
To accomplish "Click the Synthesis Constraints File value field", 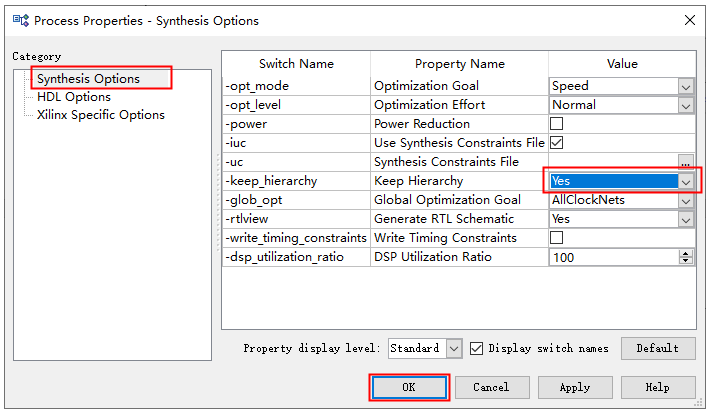I will click(x=611, y=162).
